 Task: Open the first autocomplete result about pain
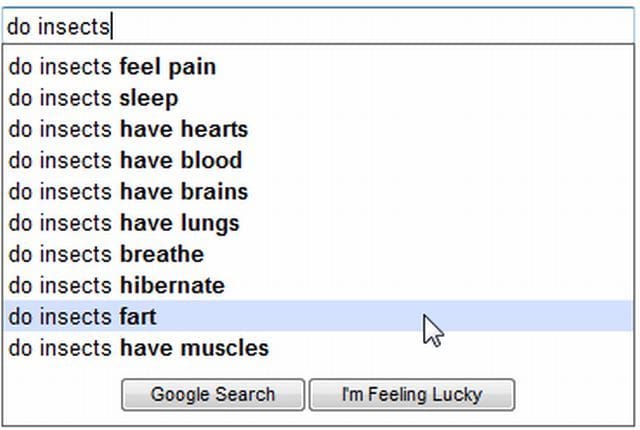tap(112, 68)
